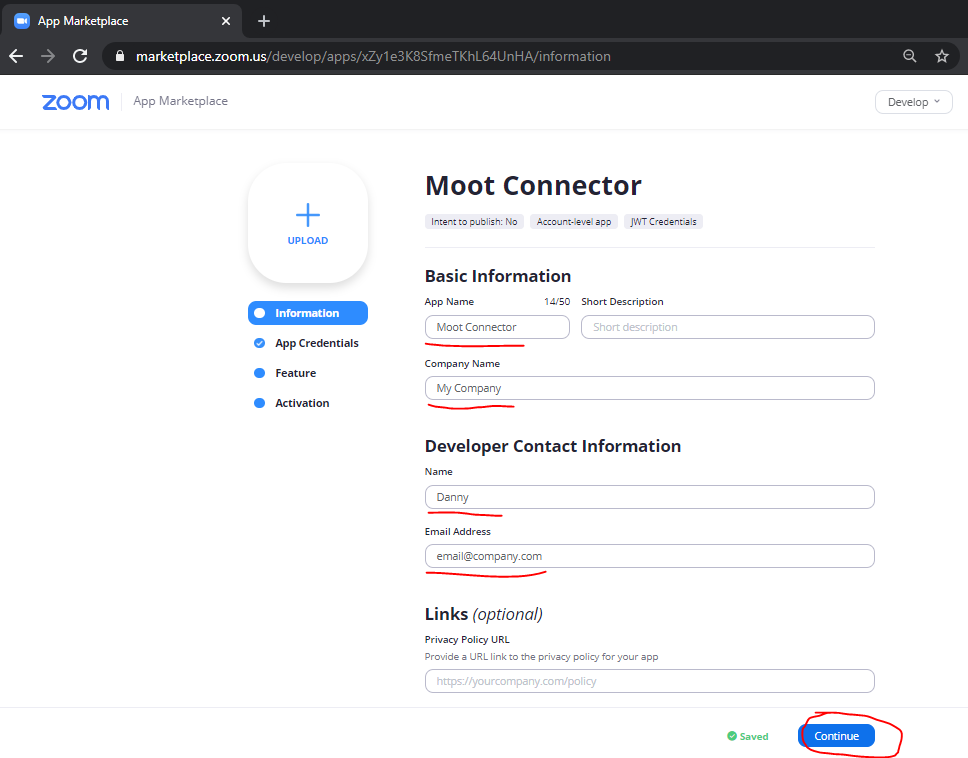This screenshot has height=758, width=968.
Task: Click the Zoom logo
Action: pos(75,102)
